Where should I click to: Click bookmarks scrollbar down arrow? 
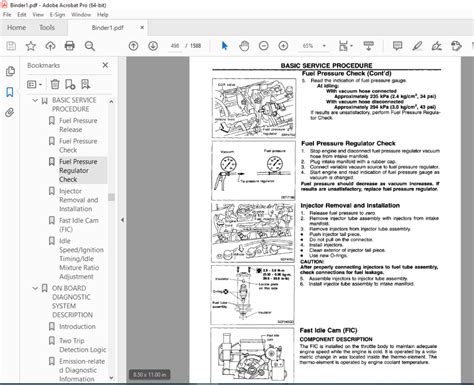111,378
